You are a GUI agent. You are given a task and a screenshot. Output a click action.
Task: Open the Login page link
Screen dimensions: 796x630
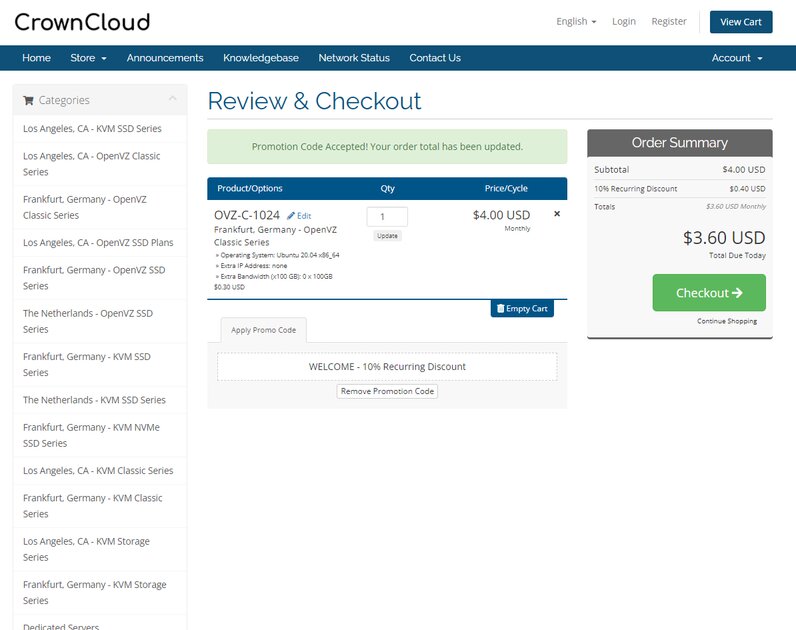(x=623, y=21)
